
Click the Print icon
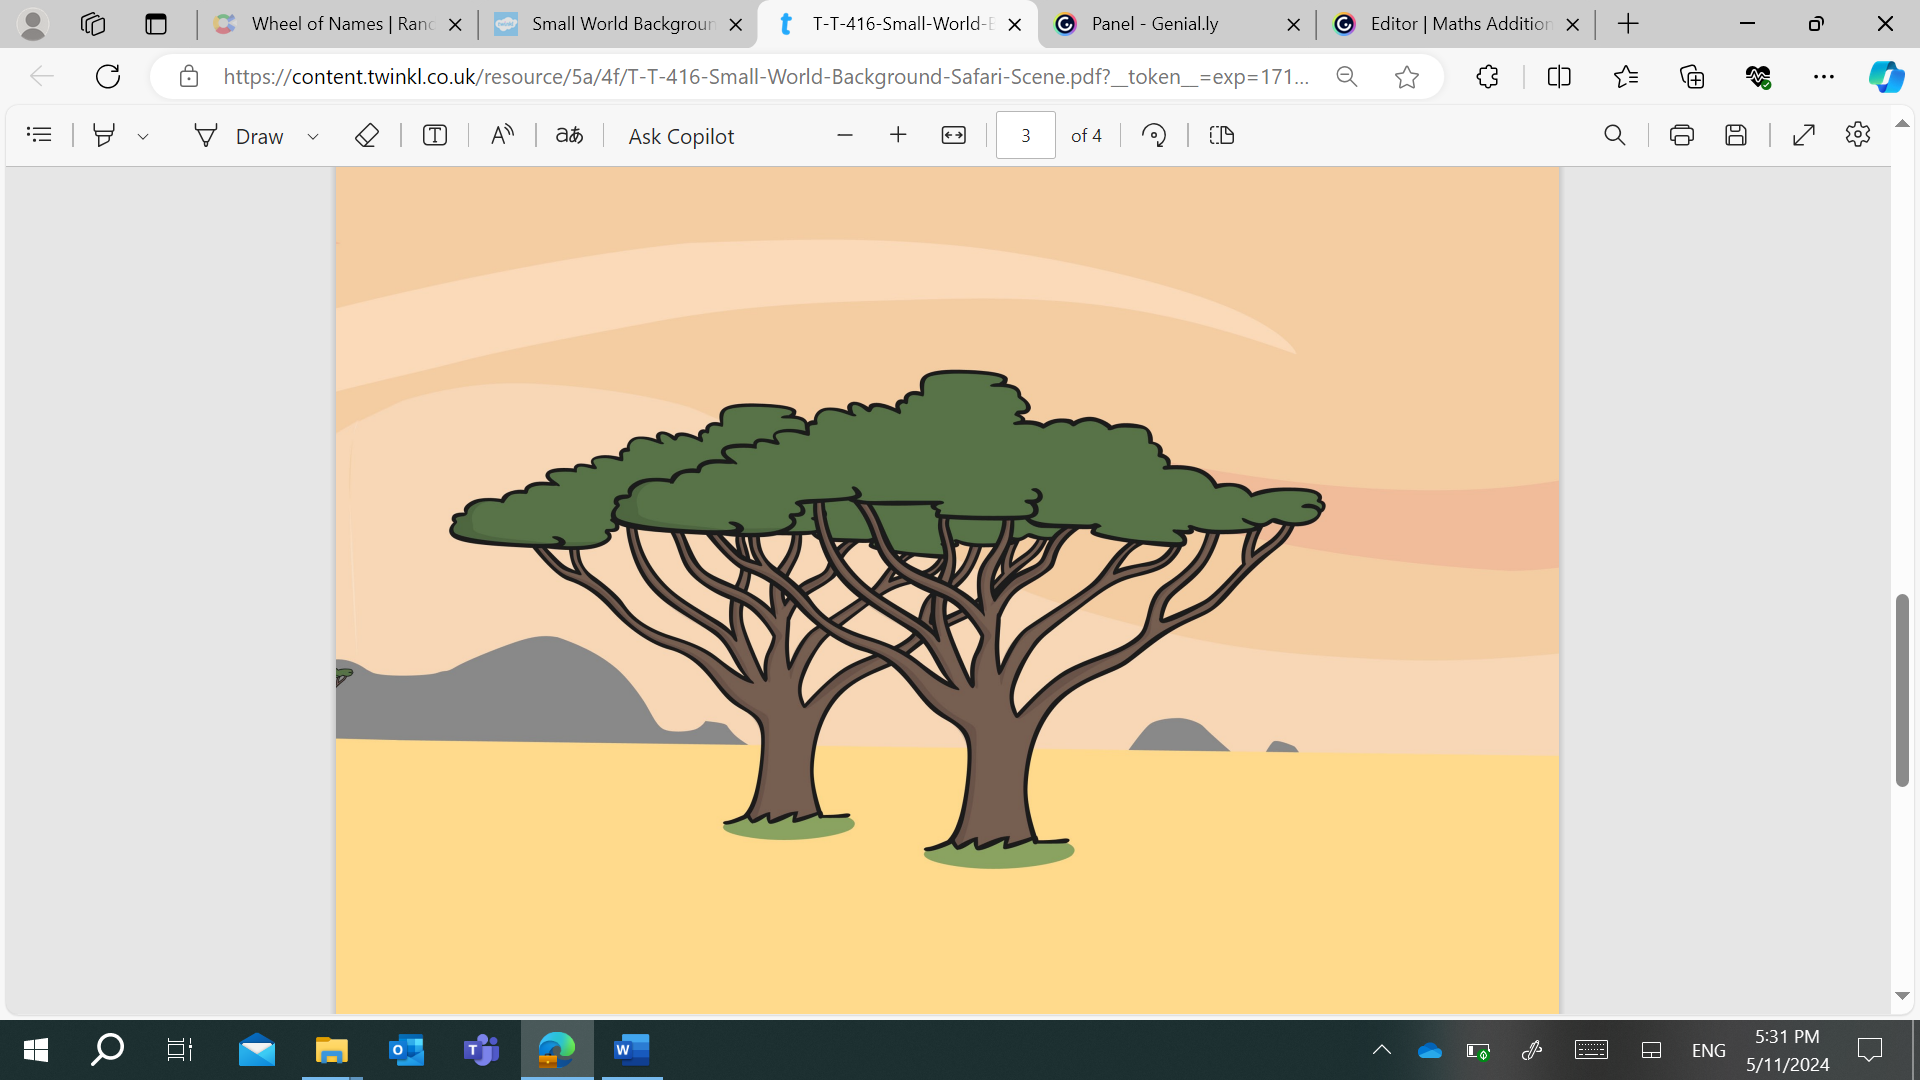pyautogui.click(x=1682, y=135)
